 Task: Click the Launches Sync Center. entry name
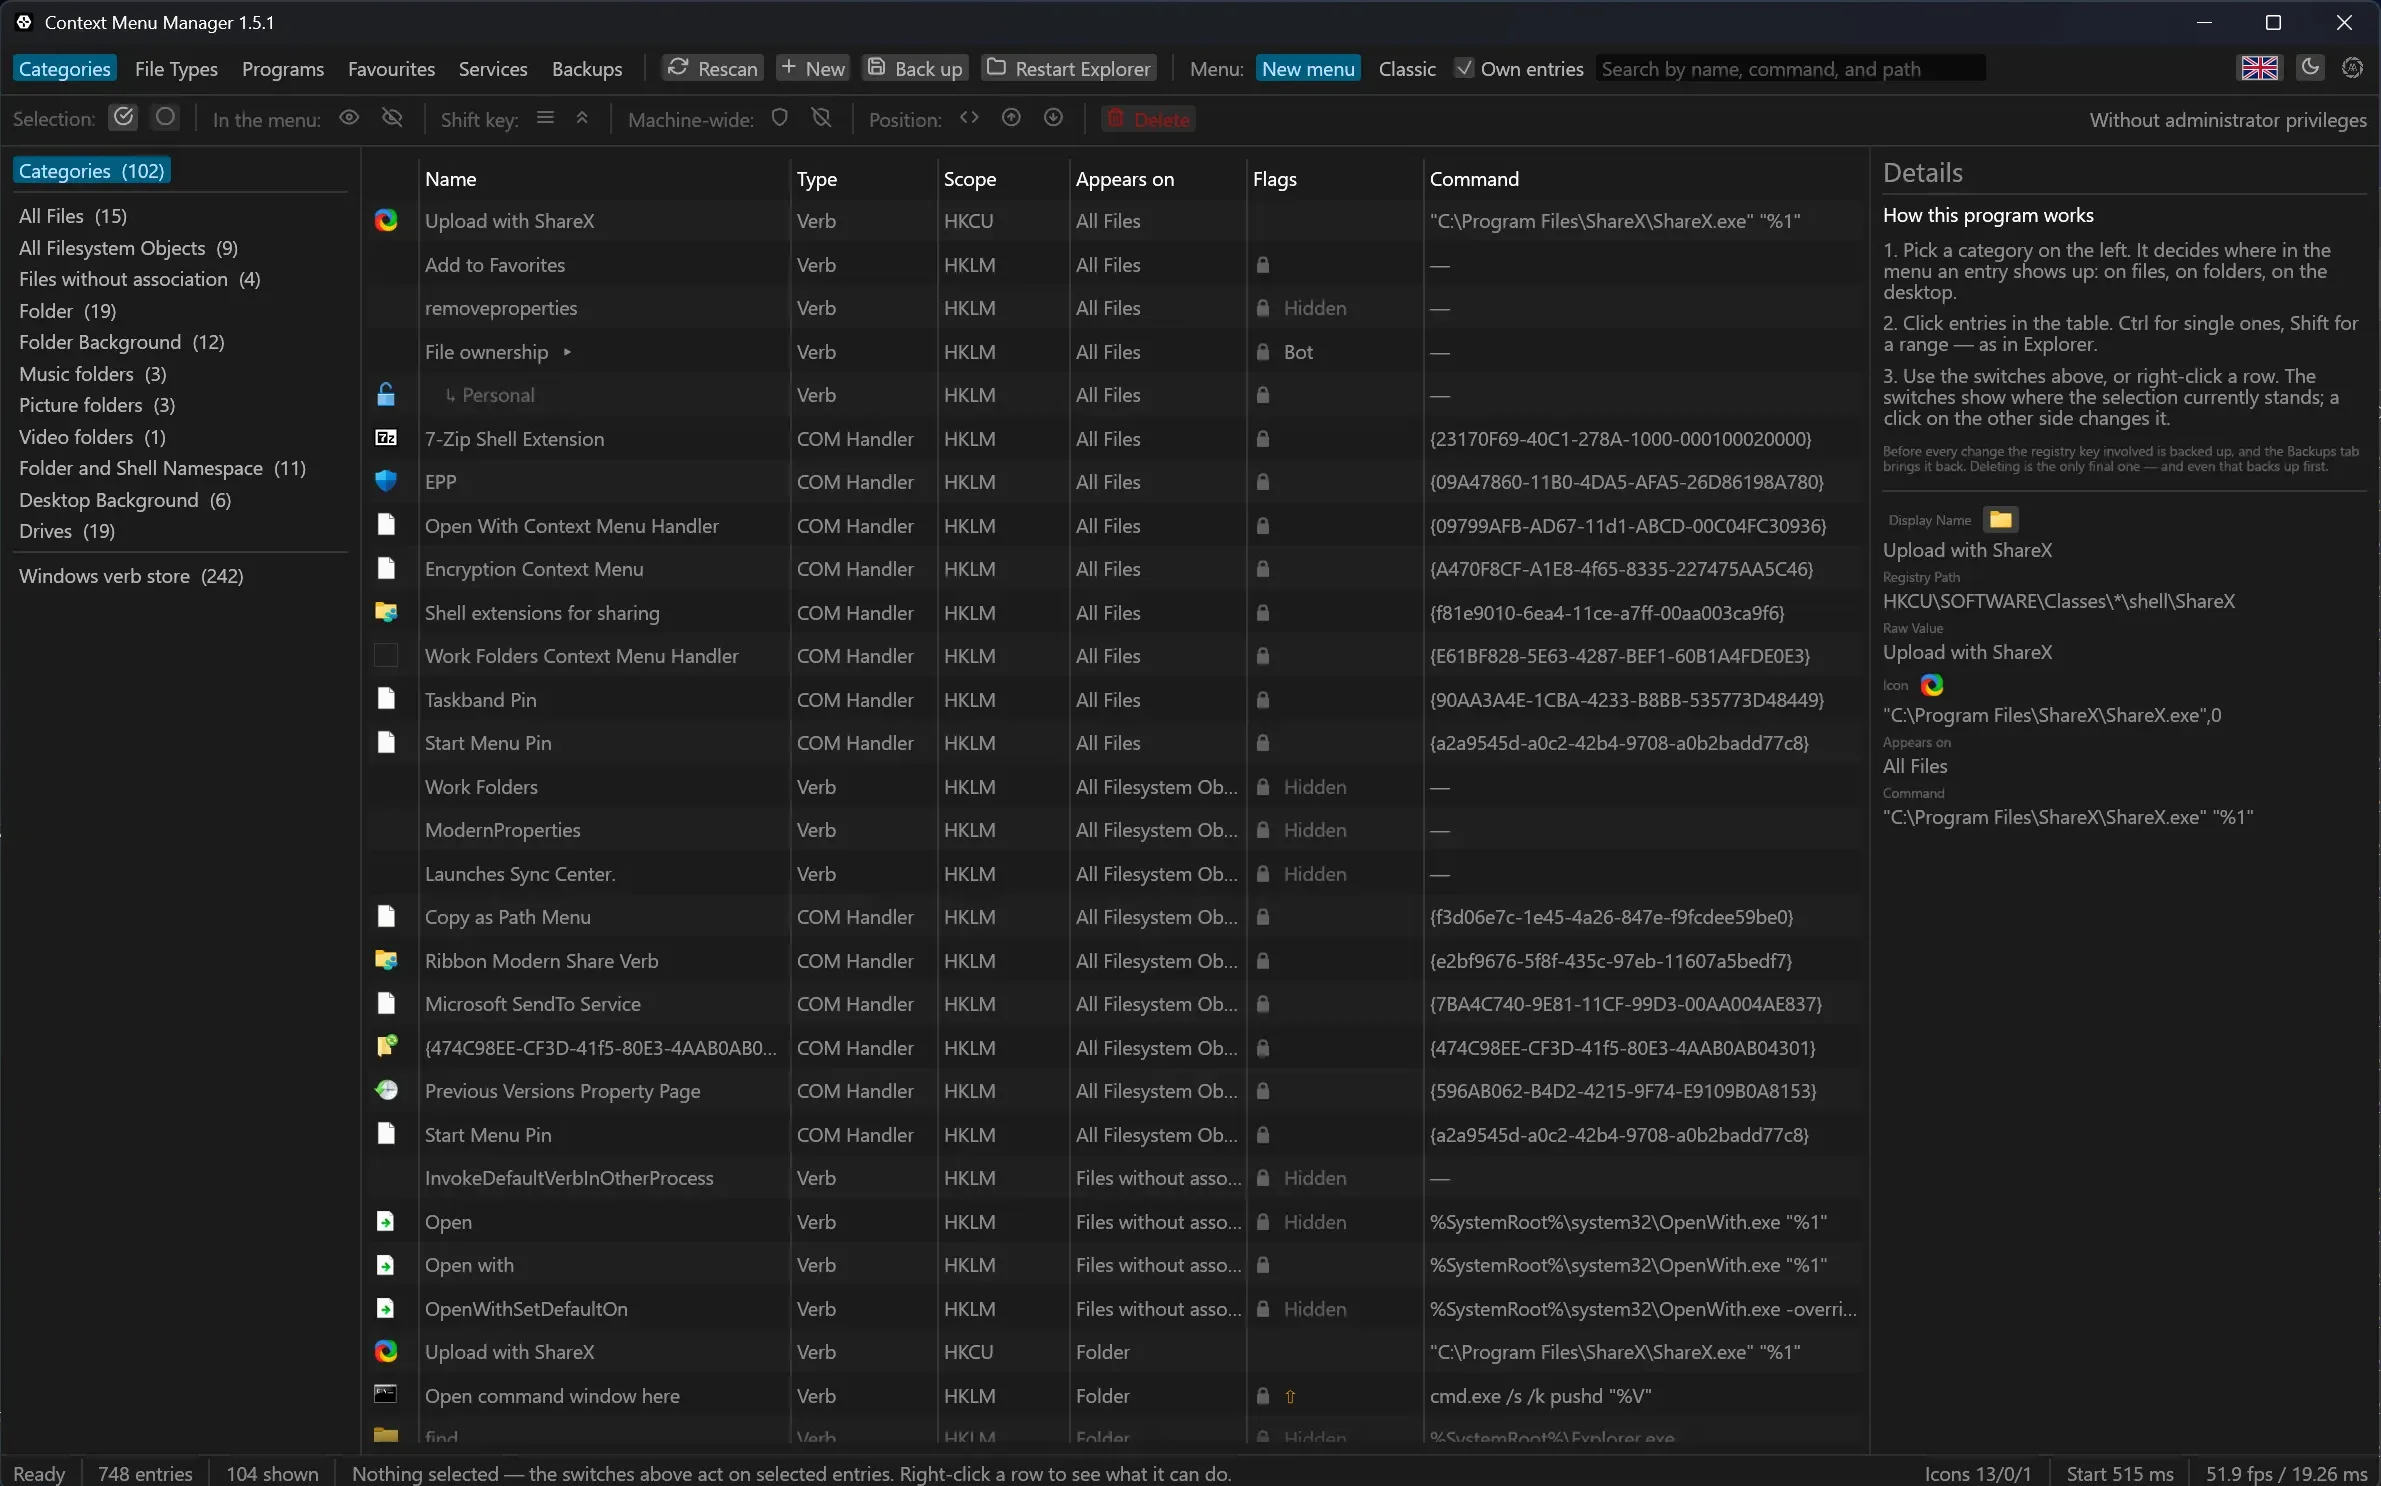pyautogui.click(x=520, y=874)
